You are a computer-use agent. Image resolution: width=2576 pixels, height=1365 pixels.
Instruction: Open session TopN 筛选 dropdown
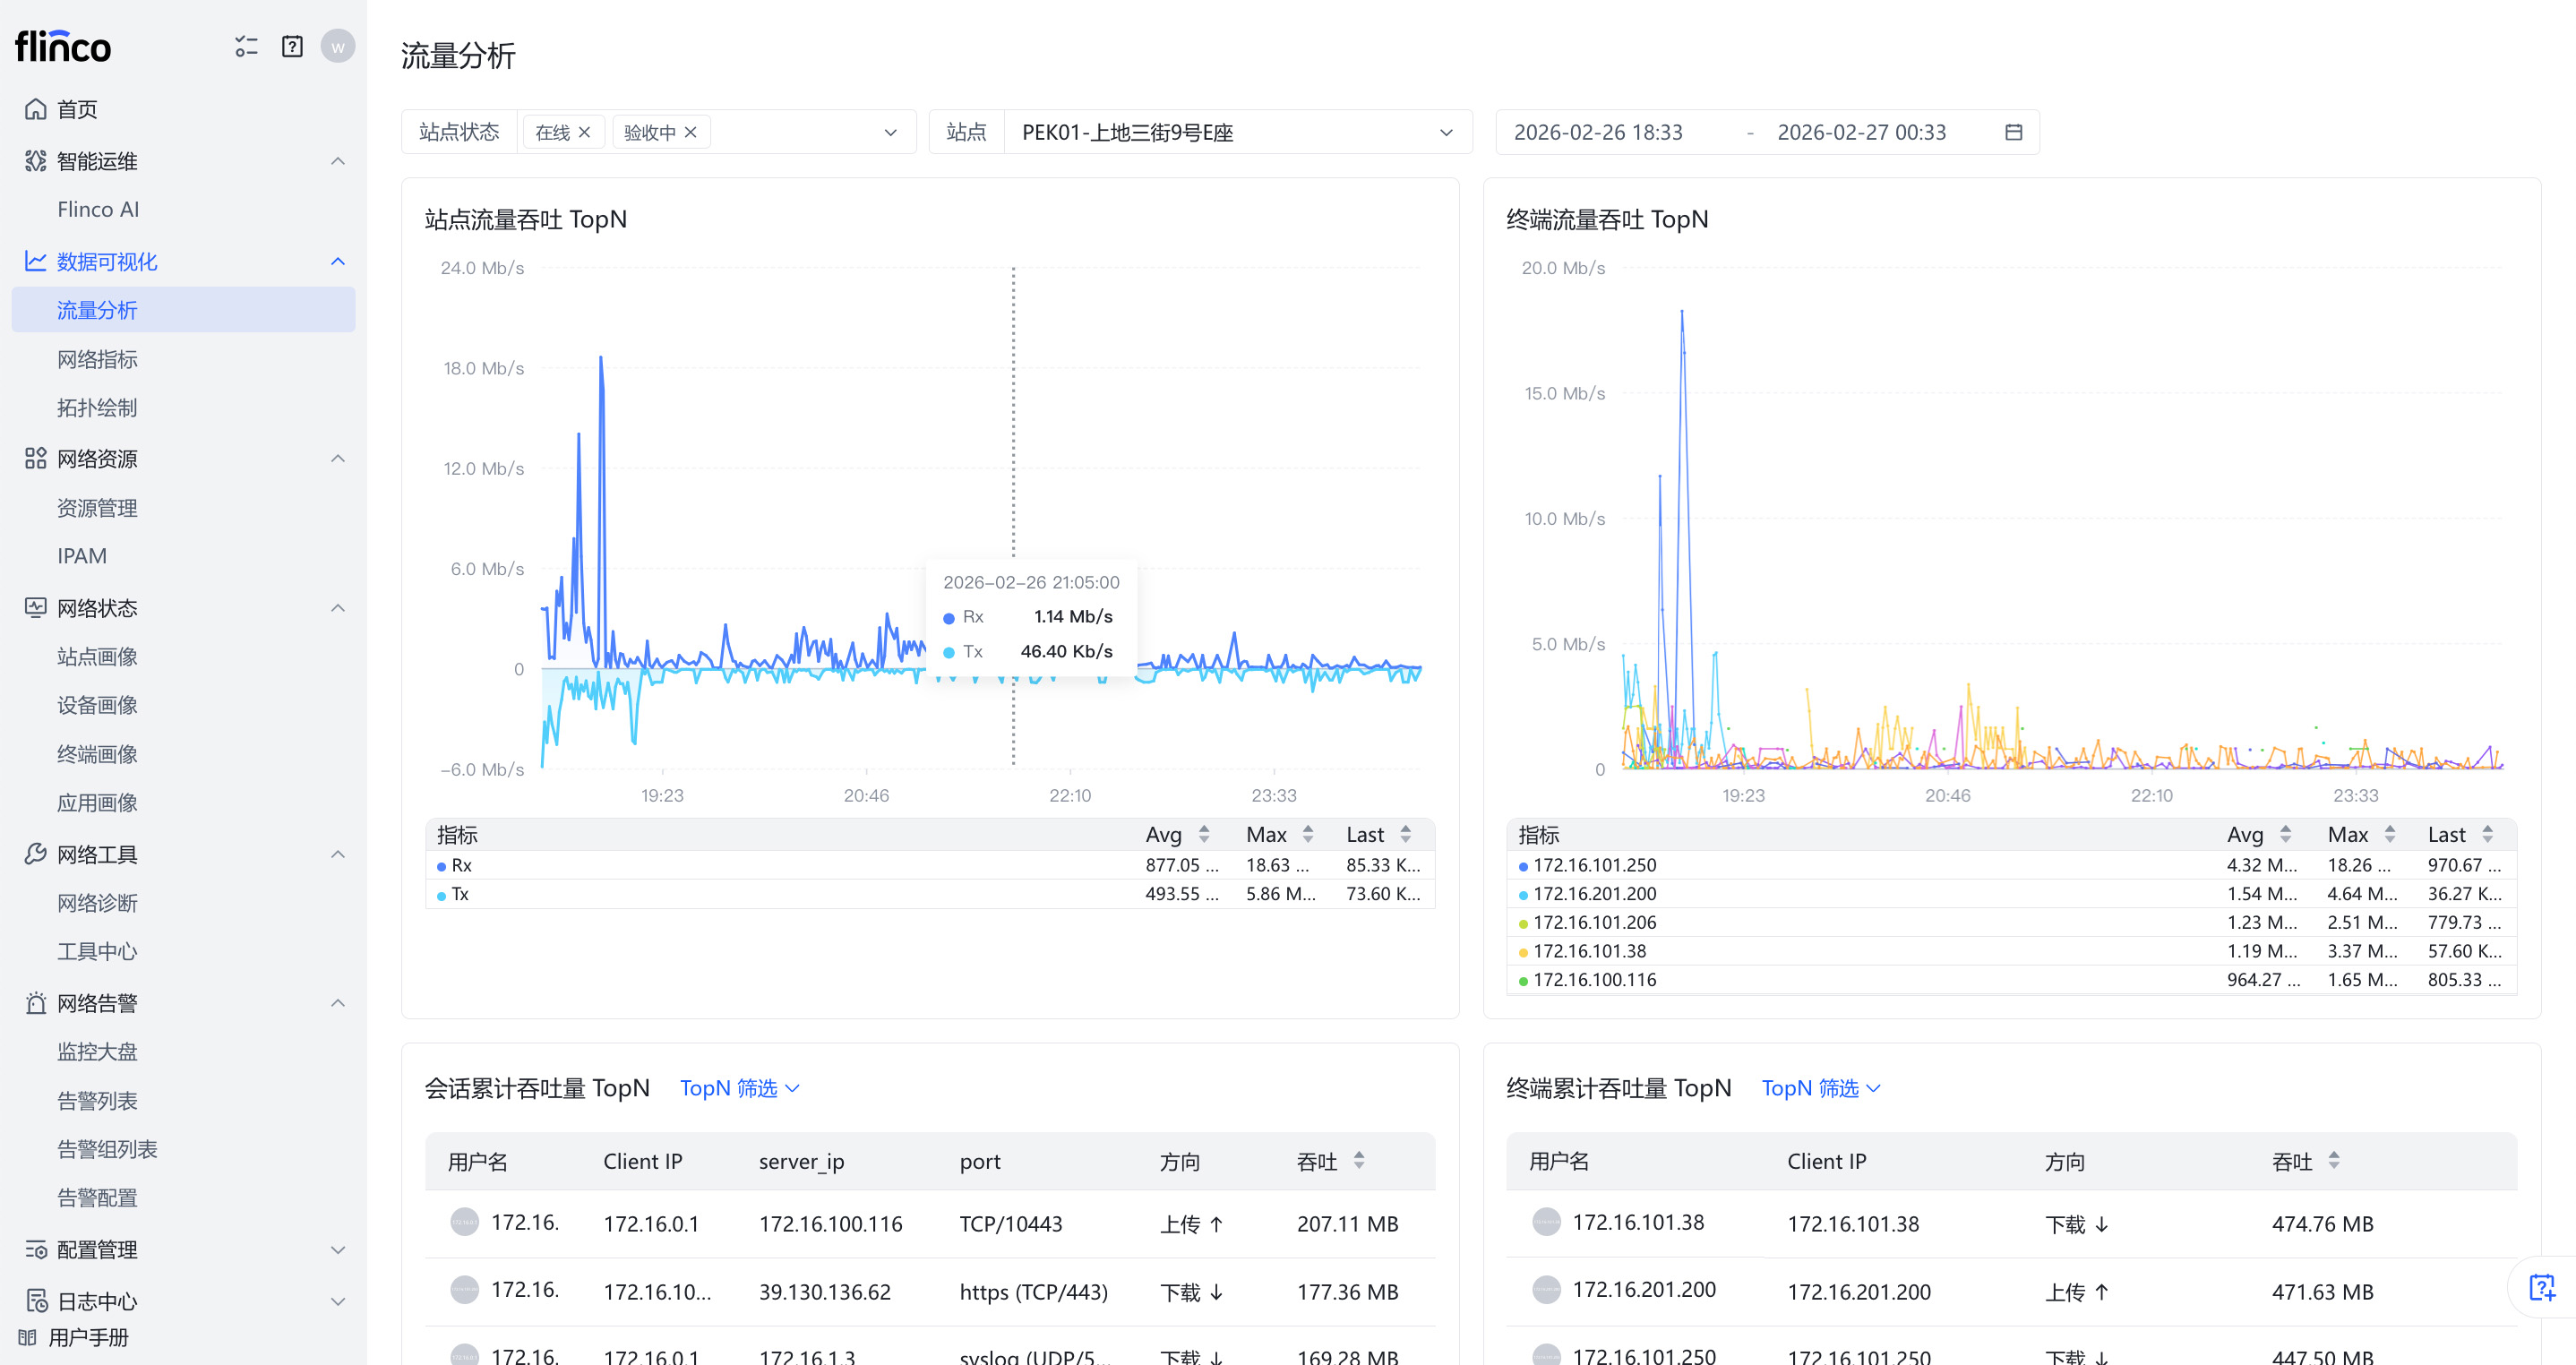click(739, 1088)
